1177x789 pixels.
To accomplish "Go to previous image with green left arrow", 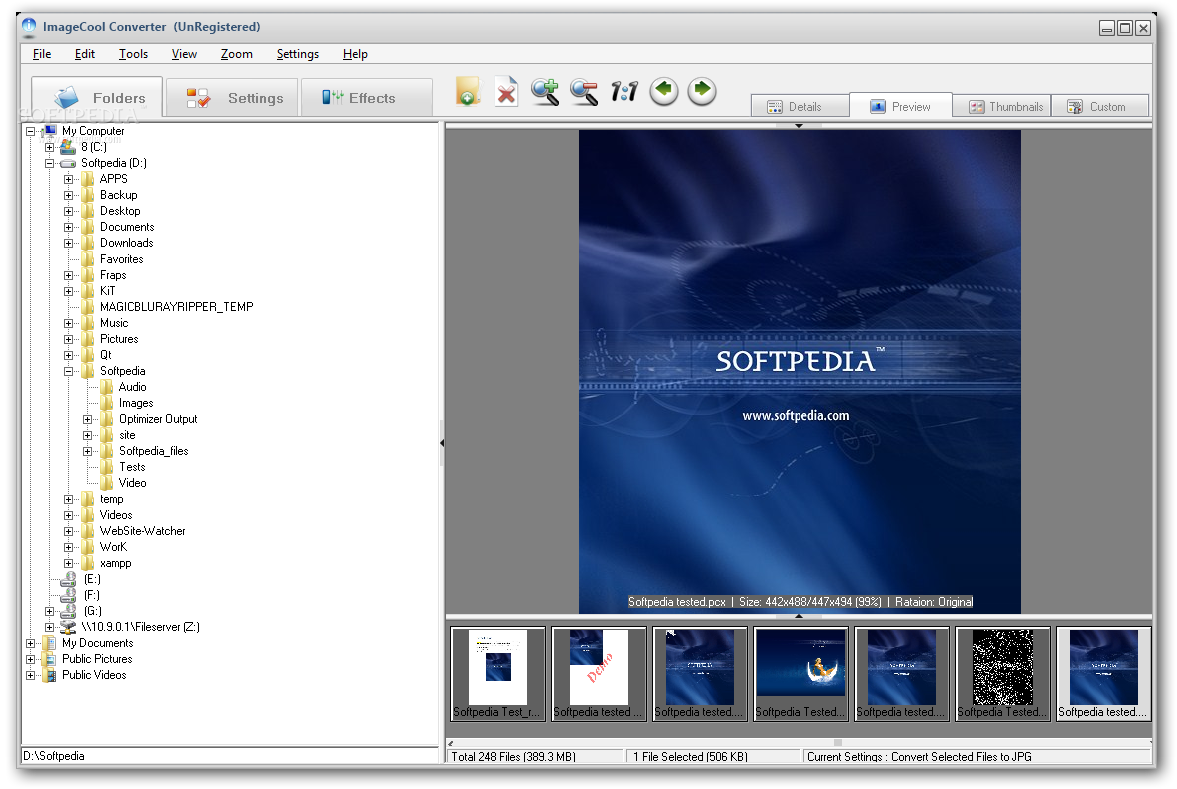I will click(x=664, y=91).
